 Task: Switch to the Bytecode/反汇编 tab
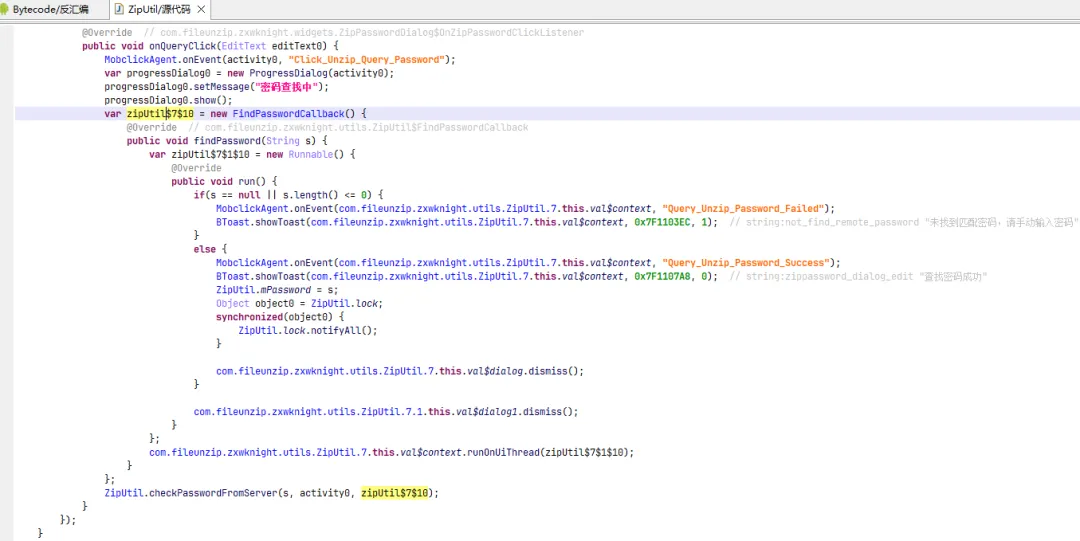point(51,10)
